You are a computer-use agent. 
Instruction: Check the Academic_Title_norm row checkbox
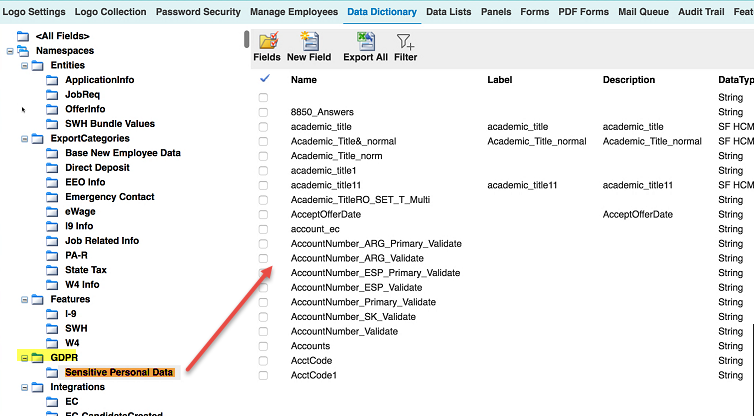(x=263, y=156)
